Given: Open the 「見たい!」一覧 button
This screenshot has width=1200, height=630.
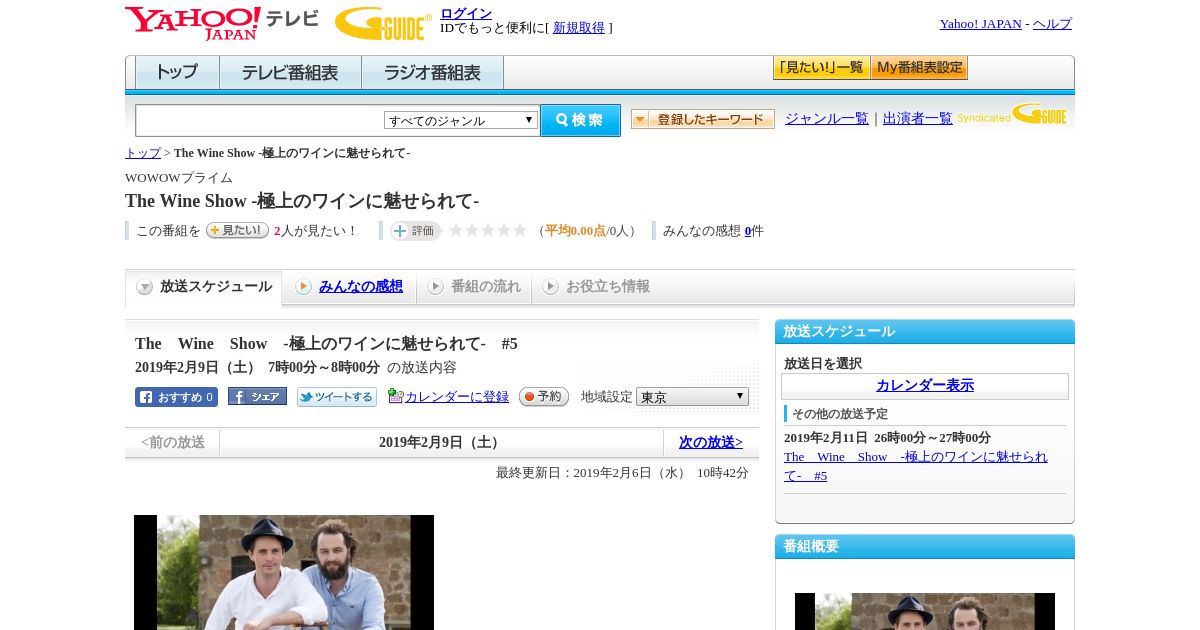Looking at the screenshot, I should point(822,68).
